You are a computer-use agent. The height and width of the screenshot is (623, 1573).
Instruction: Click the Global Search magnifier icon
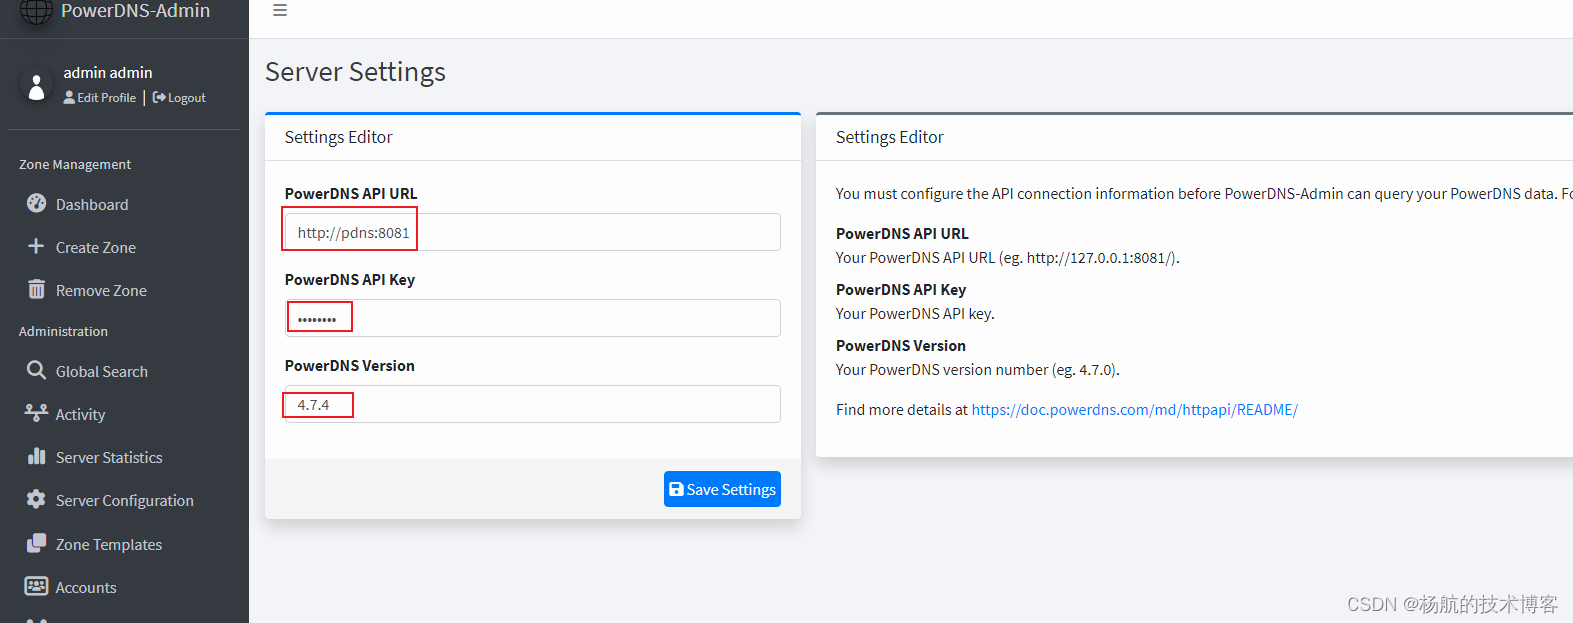36,370
